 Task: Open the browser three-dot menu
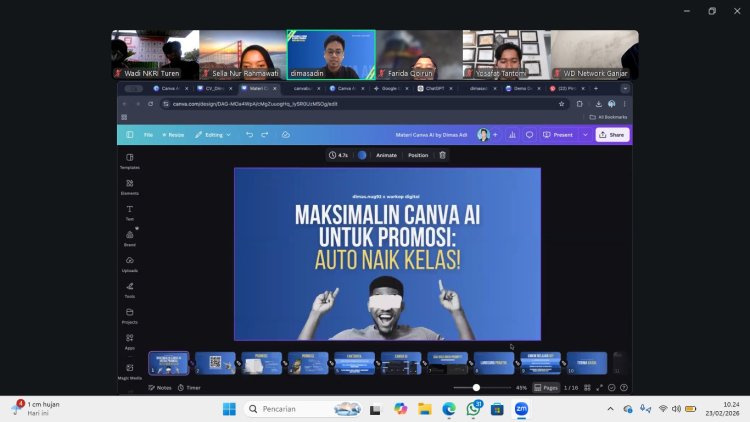(625, 104)
